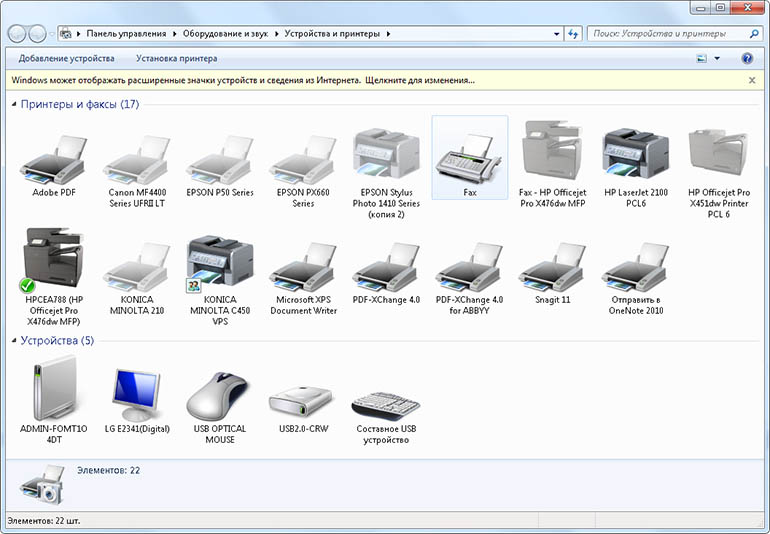Dismiss the yellow information bar
This screenshot has width=770, height=534.
(x=752, y=80)
